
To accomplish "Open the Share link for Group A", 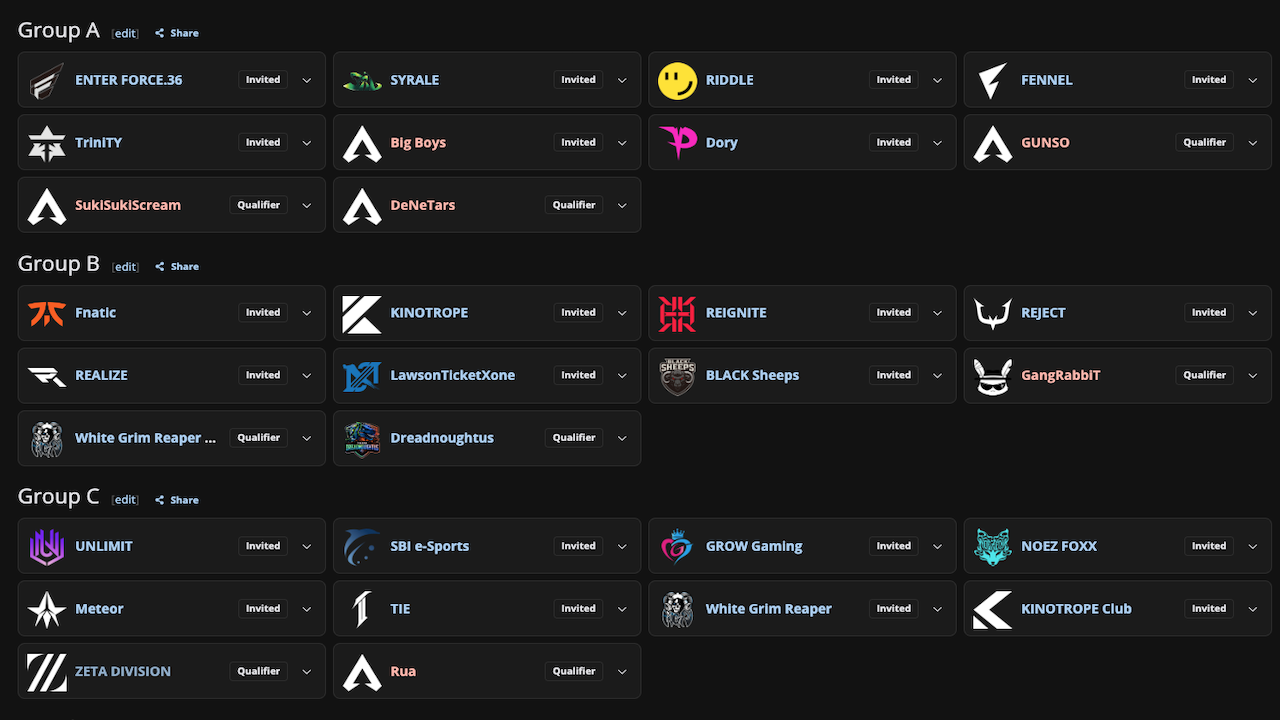I will tap(177, 33).
